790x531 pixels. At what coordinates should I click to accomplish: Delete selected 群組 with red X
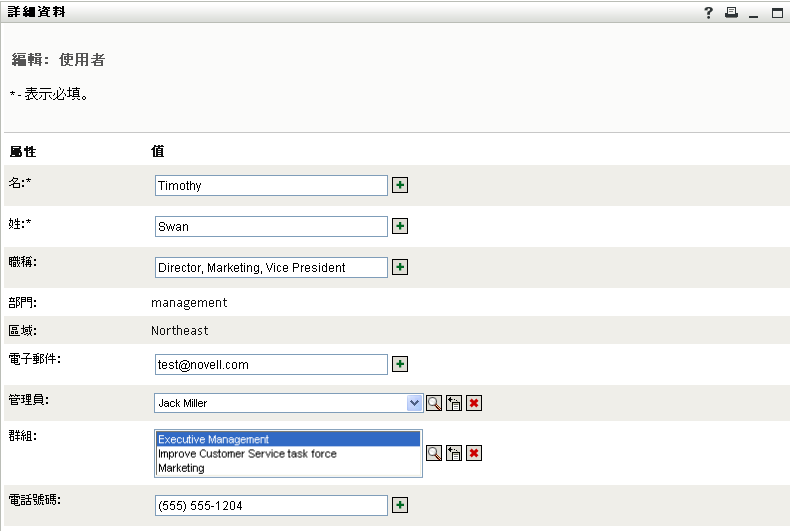point(474,453)
